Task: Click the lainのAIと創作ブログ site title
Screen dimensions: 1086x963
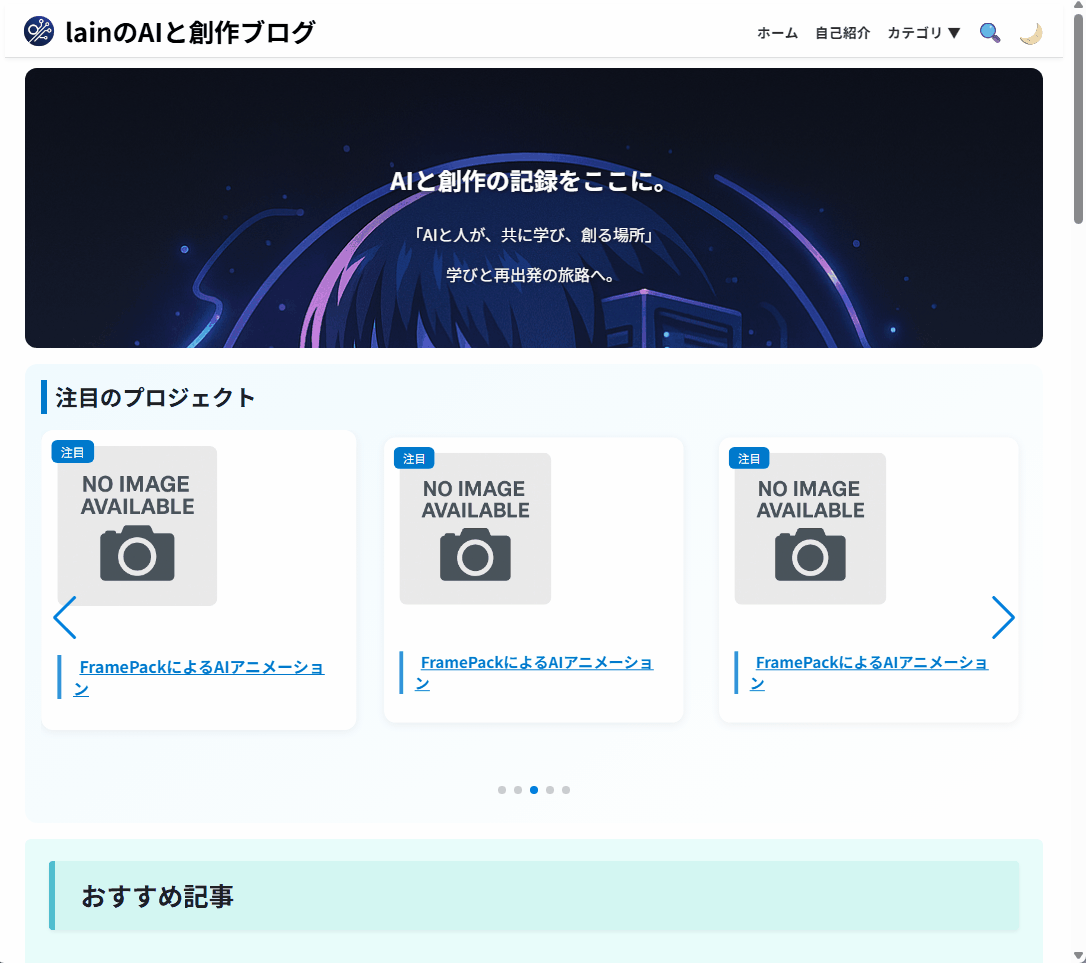Action: pyautogui.click(x=189, y=32)
